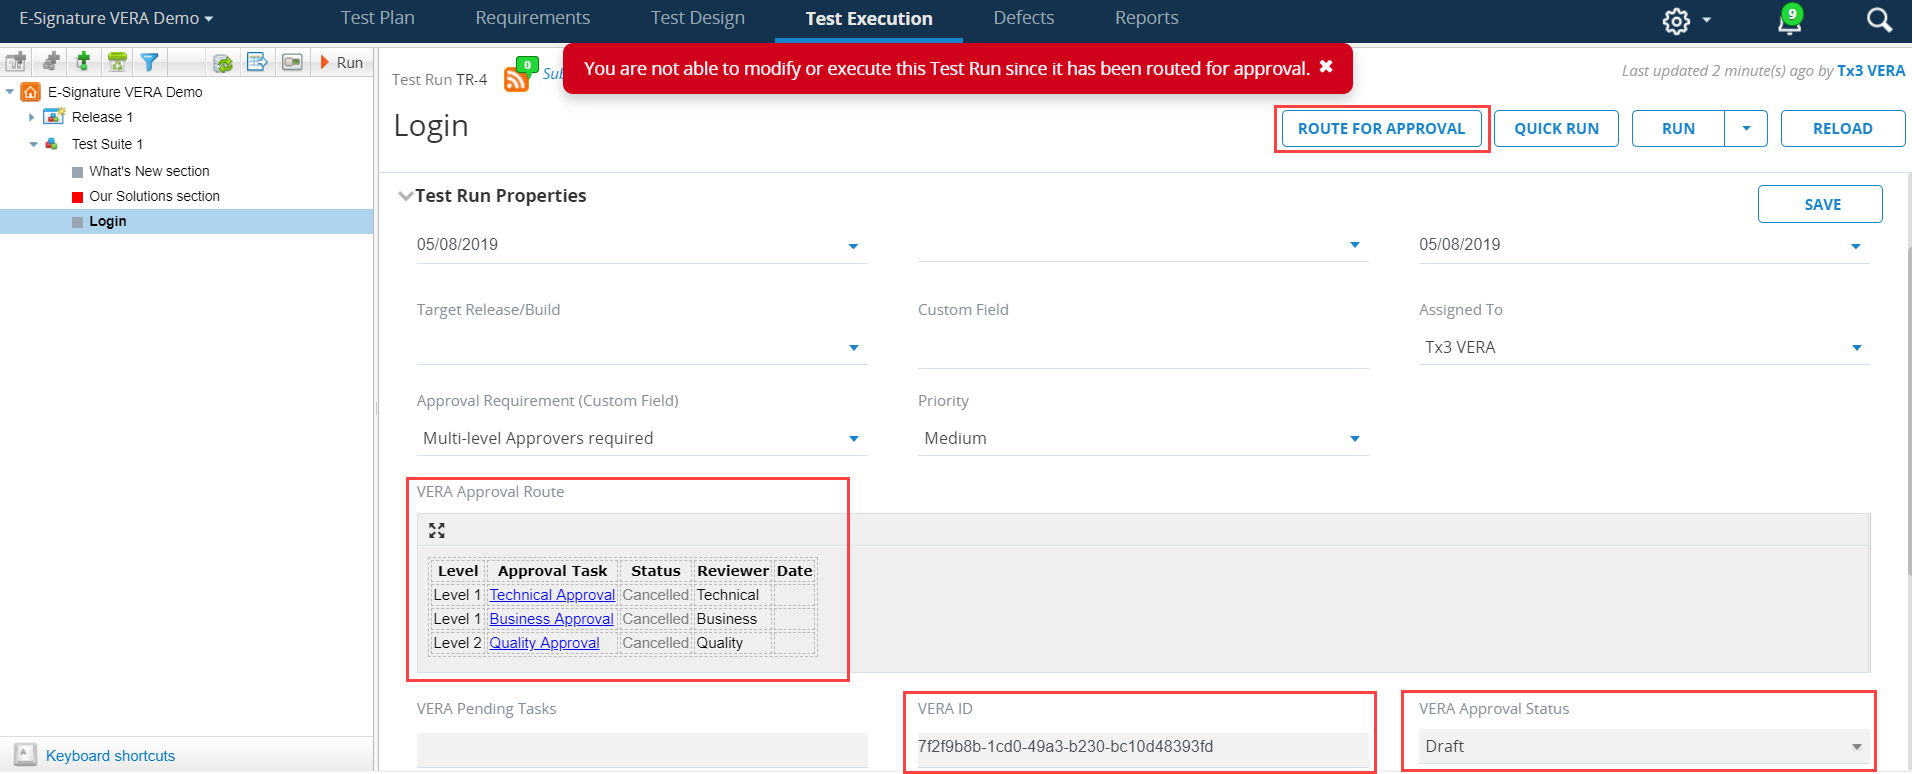The width and height of the screenshot is (1912, 774).
Task: Expand the VERA Approval Route view icon
Action: click(x=437, y=530)
